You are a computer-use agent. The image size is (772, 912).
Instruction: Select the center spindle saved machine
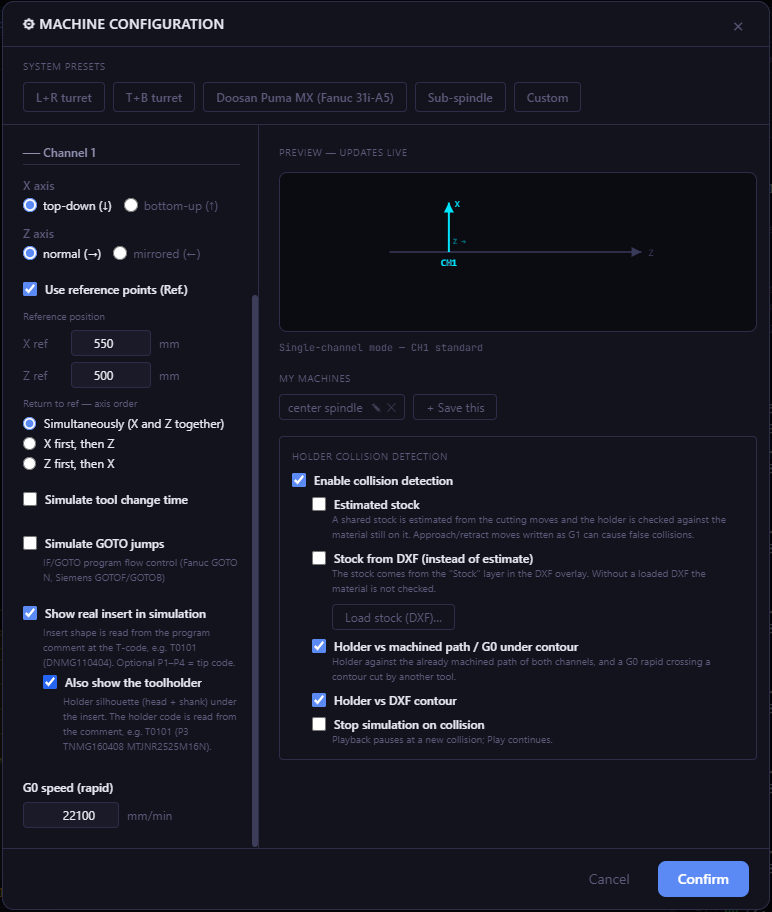click(325, 408)
